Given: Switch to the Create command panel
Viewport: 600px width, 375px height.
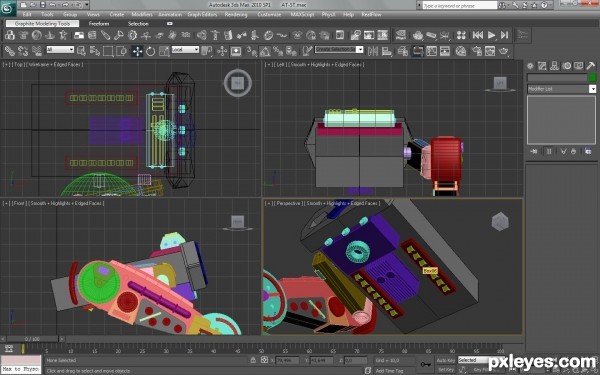Looking at the screenshot, I should tap(530, 66).
